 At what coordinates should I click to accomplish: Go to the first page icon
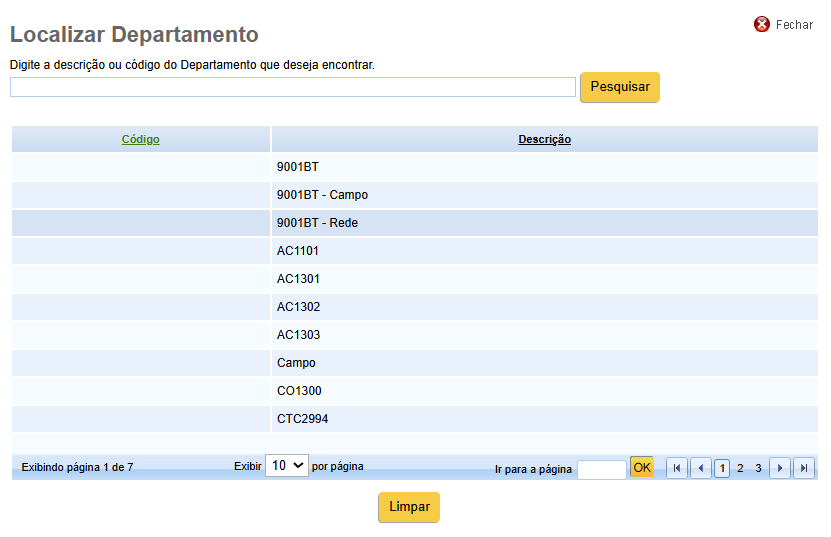click(677, 468)
